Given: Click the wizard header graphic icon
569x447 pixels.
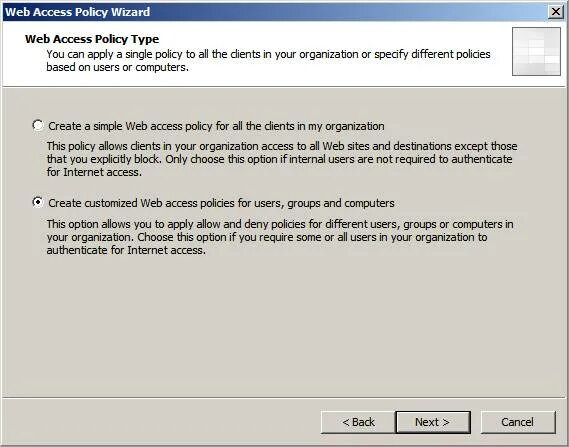Looking at the screenshot, I should [536, 52].
